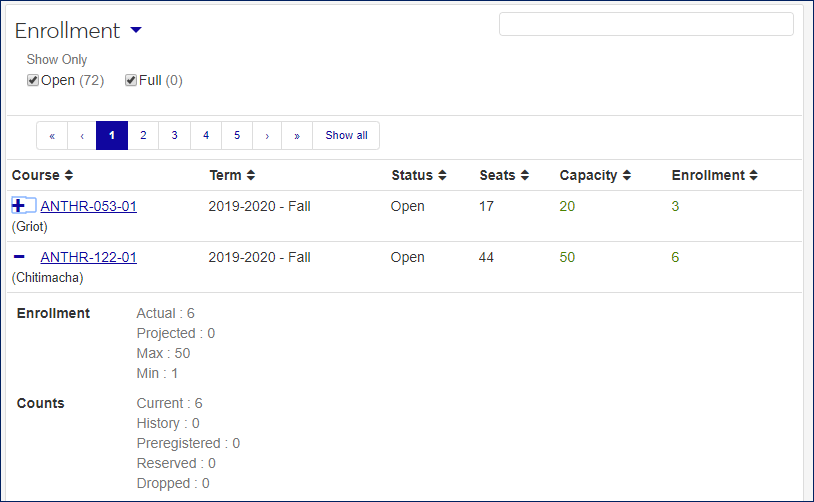The height and width of the screenshot is (502, 814).
Task: Sort by Capacity column icon
Action: tap(626, 176)
